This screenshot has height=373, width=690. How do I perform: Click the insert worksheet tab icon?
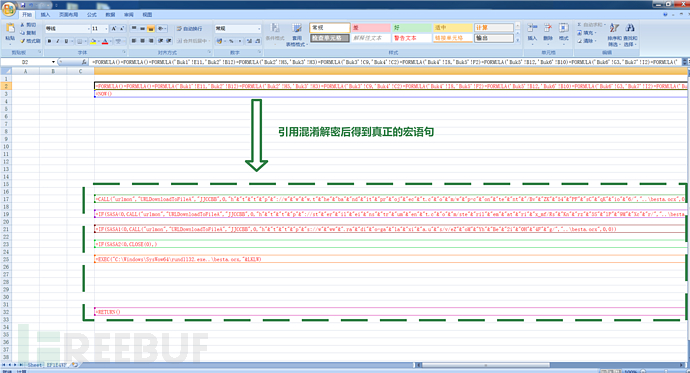tap(75, 365)
